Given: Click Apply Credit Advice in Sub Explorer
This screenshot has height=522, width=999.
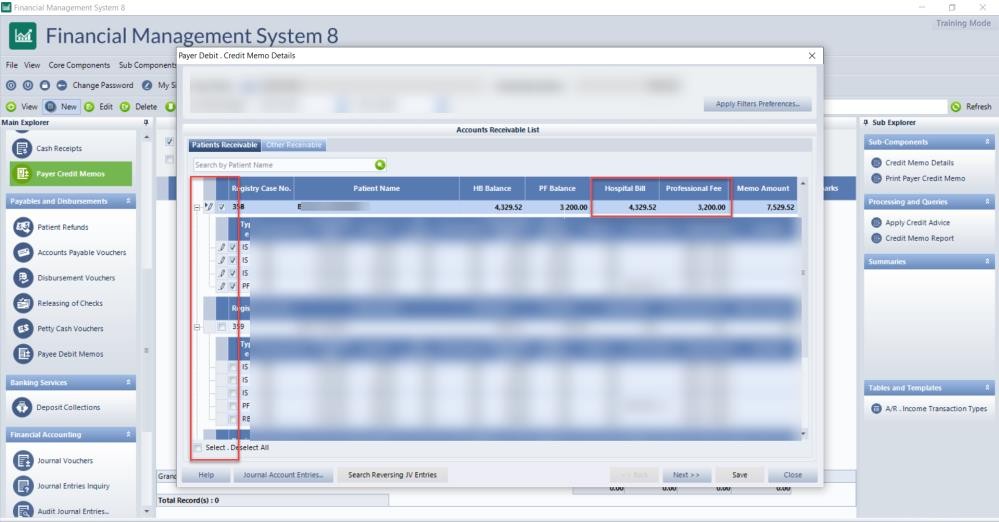Looking at the screenshot, I should tap(917, 223).
